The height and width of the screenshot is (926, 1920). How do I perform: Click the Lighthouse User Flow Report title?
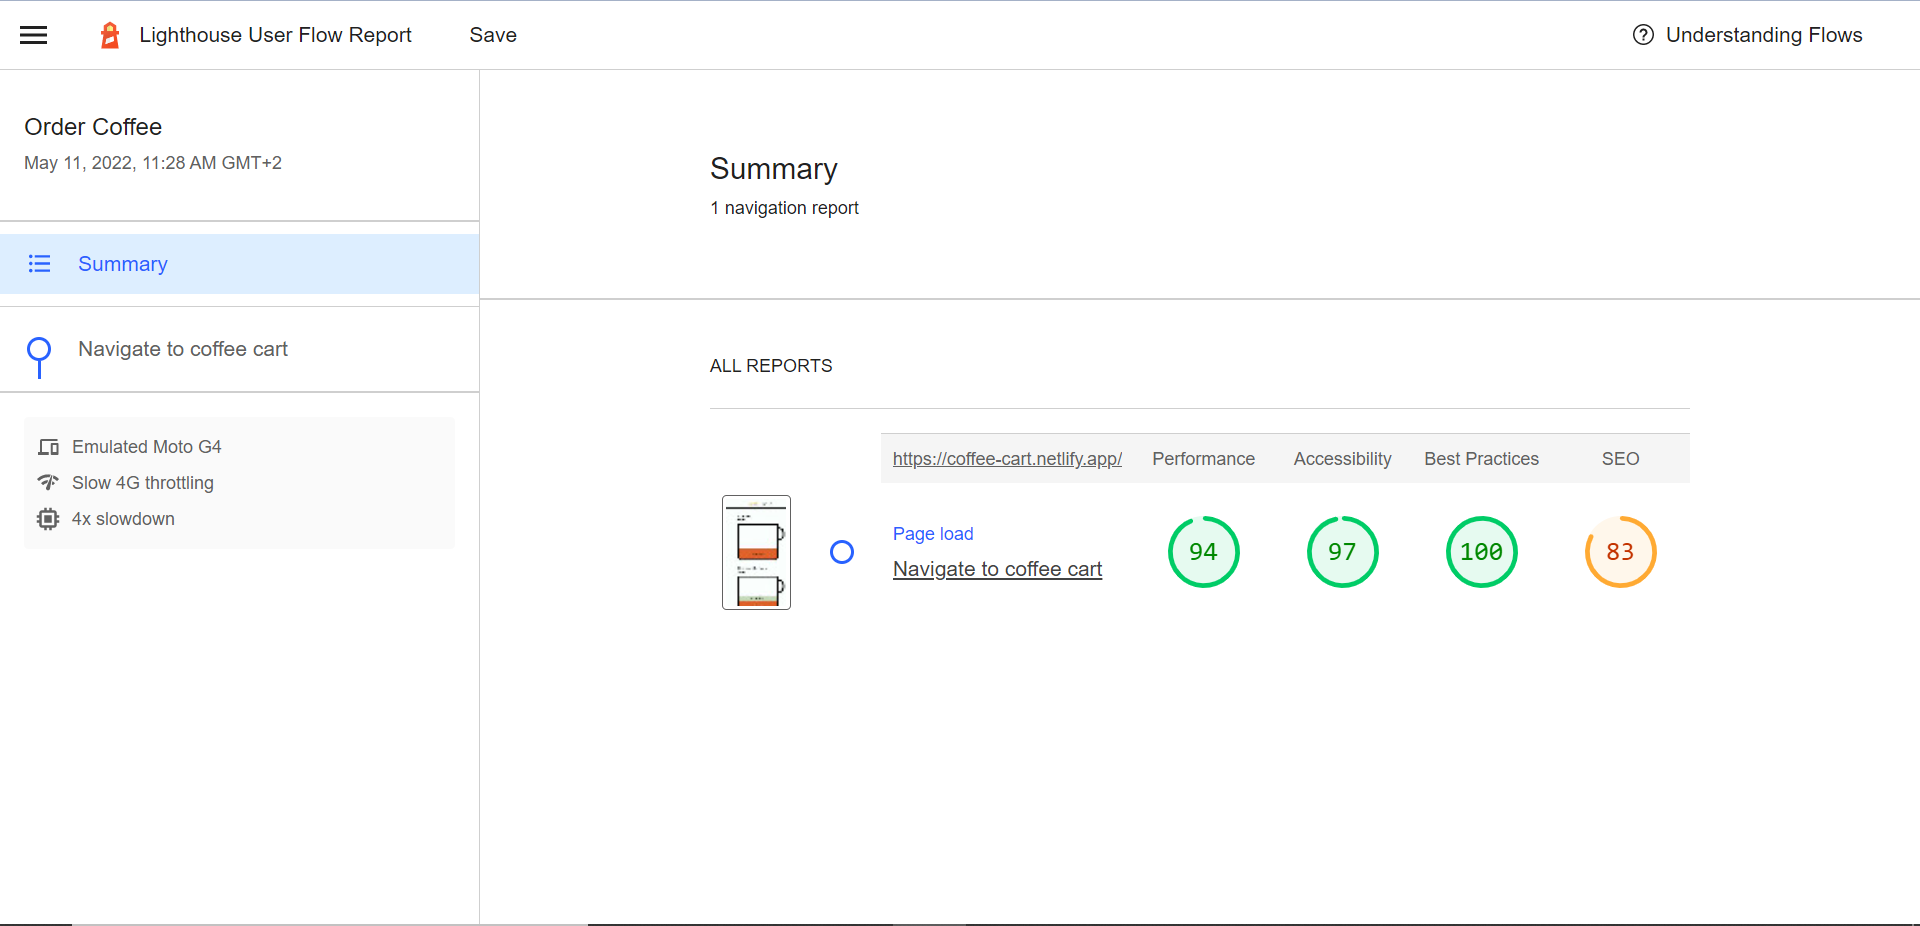275,35
